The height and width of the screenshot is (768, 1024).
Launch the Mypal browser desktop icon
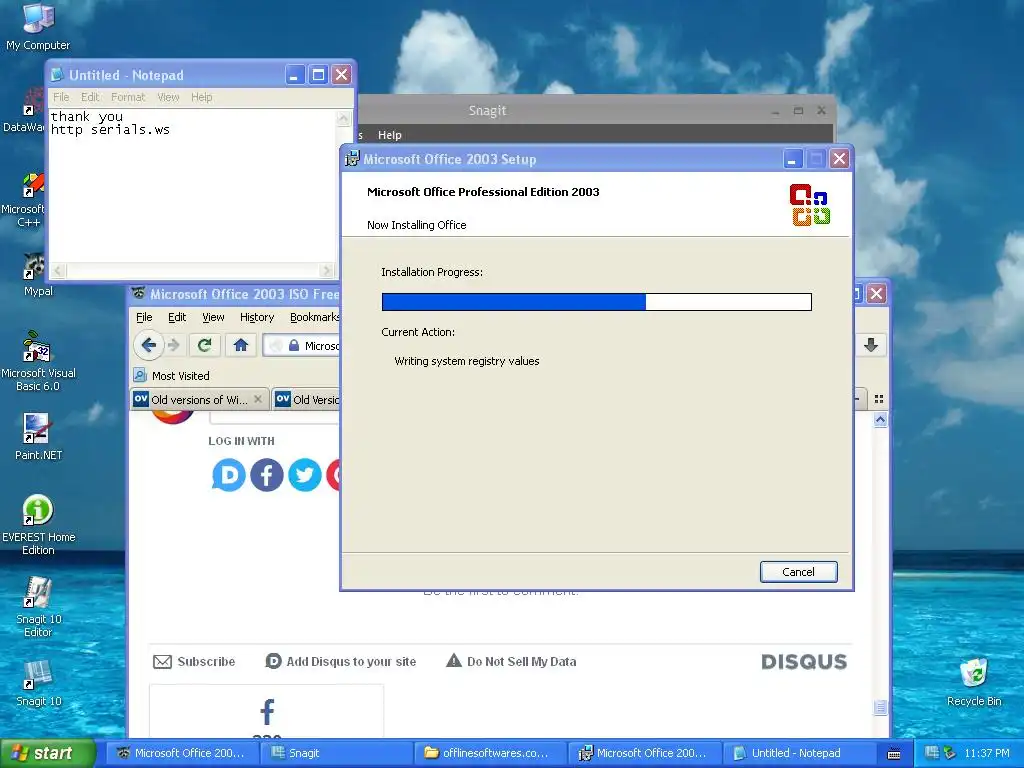pos(37,274)
